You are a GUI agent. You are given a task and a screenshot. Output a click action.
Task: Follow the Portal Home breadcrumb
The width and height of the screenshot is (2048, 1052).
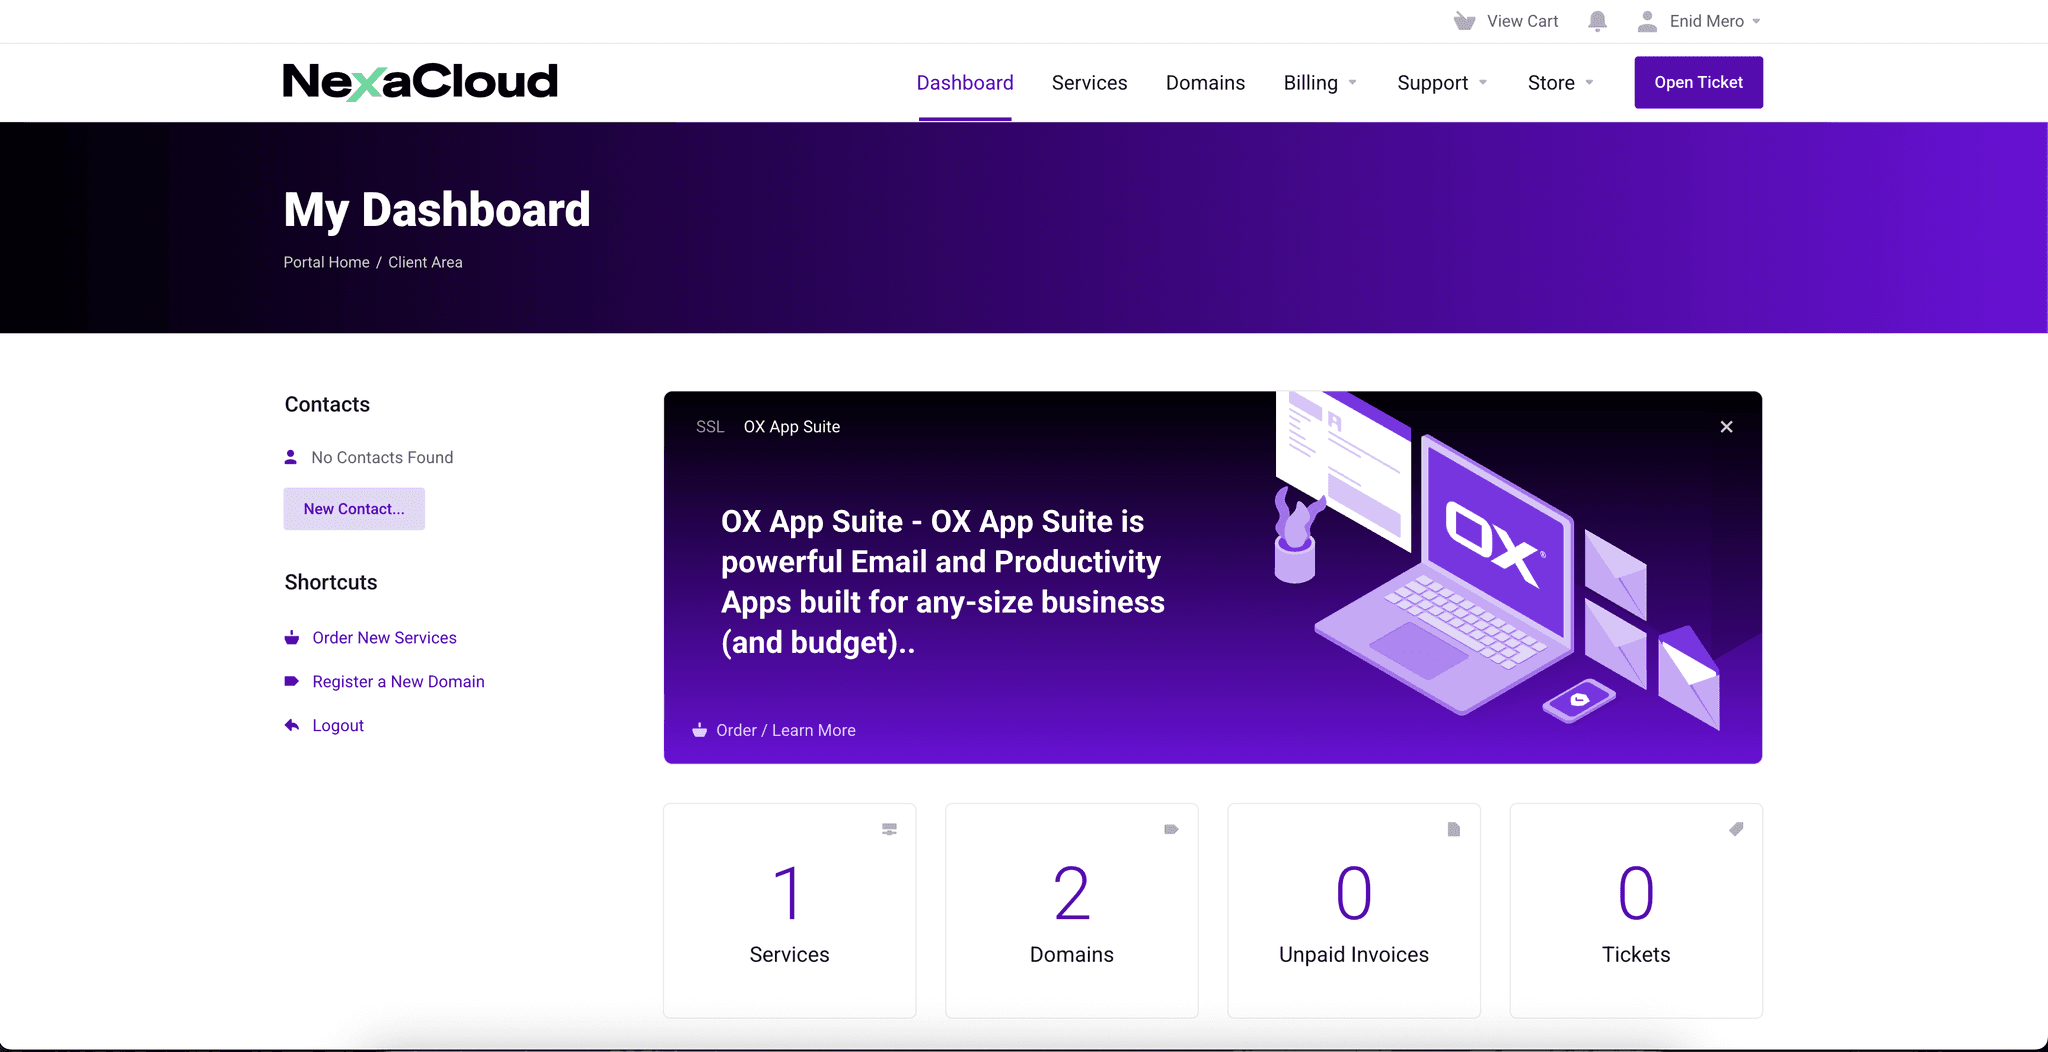tap(326, 262)
